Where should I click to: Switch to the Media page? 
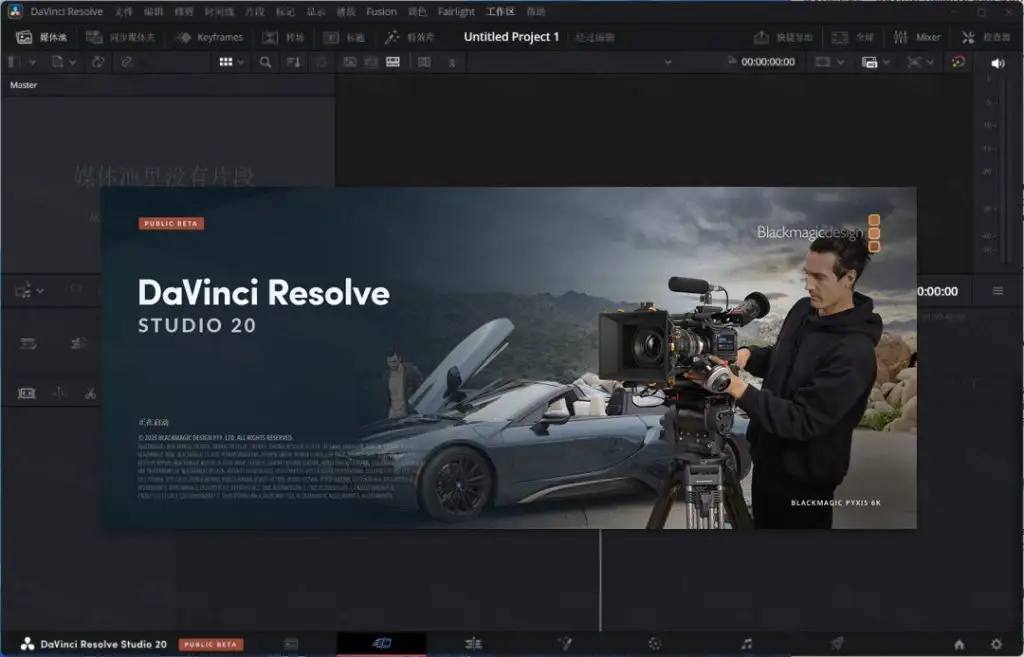(291, 644)
